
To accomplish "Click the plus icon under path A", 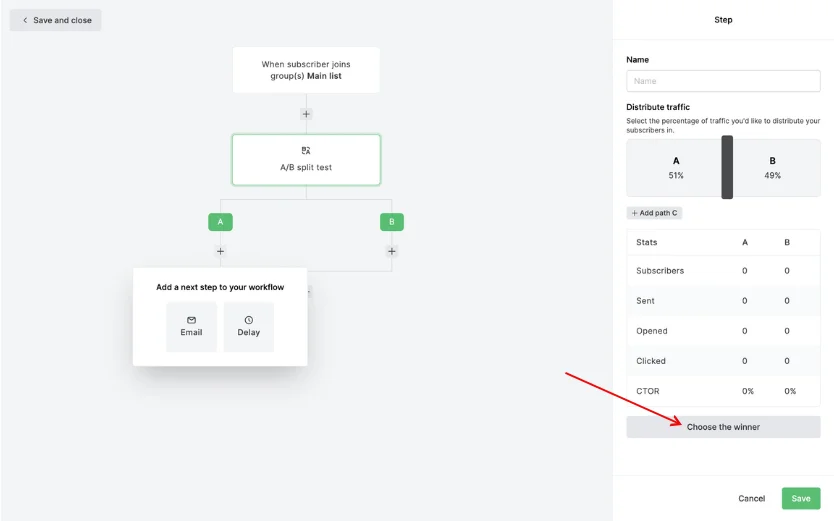I will tap(220, 251).
